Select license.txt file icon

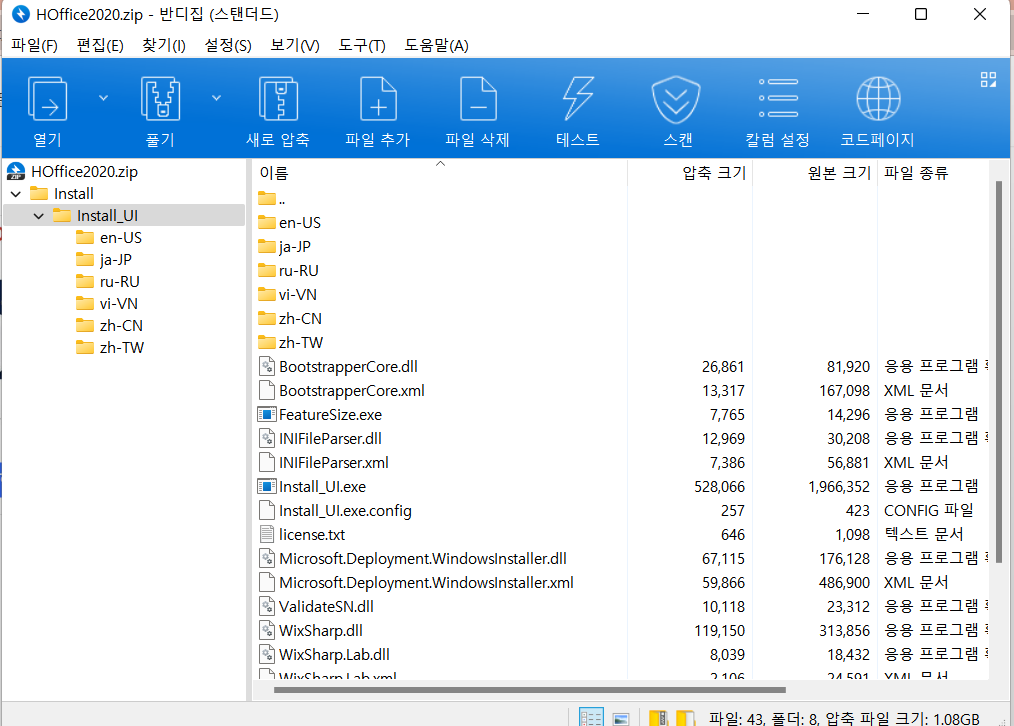coord(266,534)
